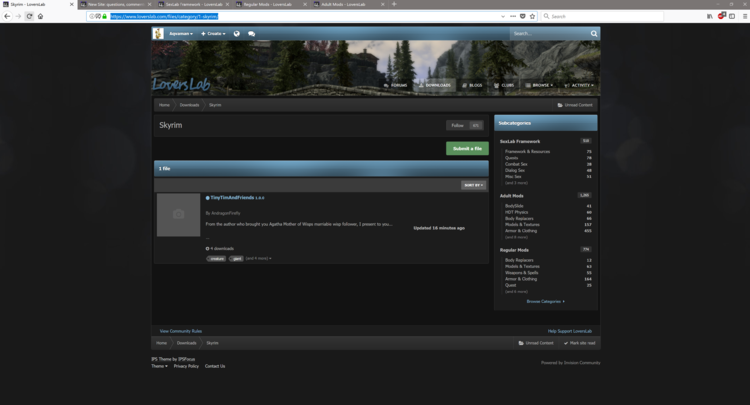
Task: Click the Privacy Policy footer link
Action: (186, 366)
